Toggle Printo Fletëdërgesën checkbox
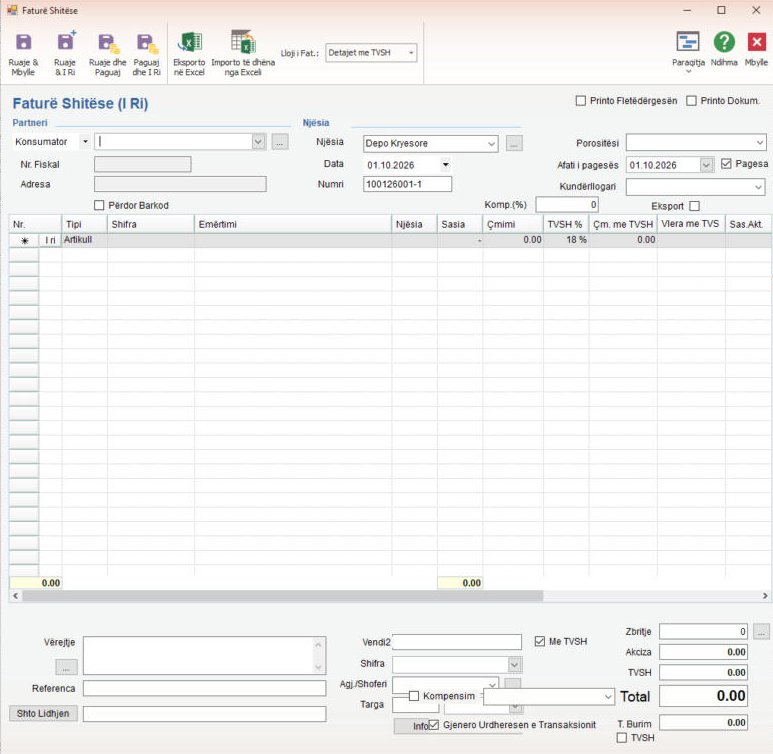 point(581,101)
